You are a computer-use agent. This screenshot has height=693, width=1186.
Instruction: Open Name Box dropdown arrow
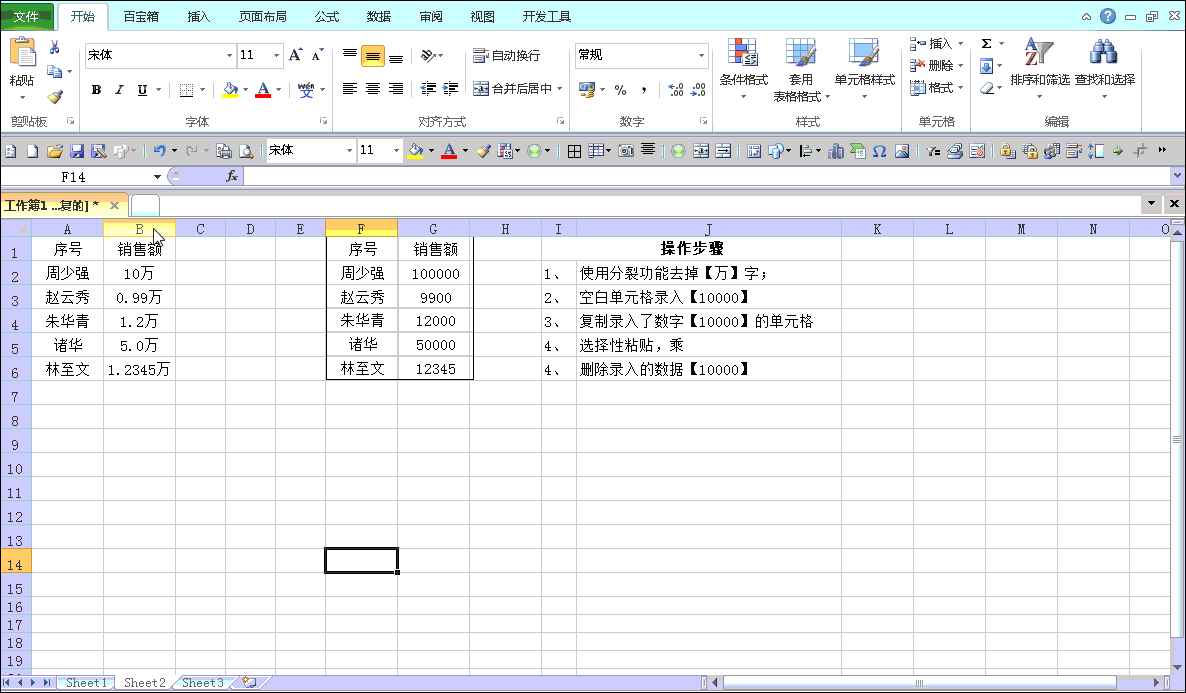coord(157,177)
